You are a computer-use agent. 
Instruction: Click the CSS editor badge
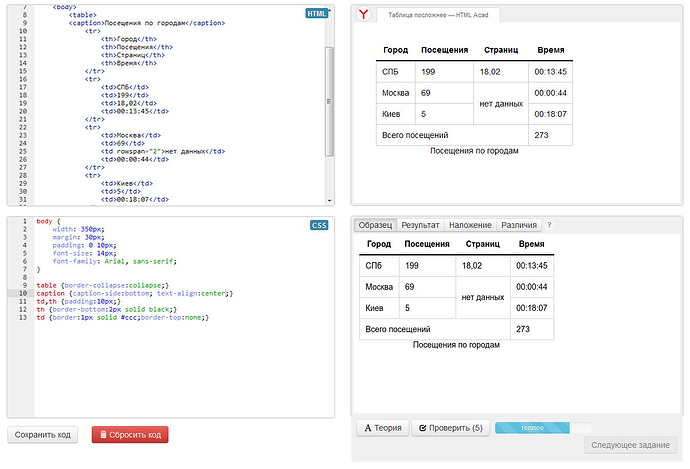[x=319, y=225]
